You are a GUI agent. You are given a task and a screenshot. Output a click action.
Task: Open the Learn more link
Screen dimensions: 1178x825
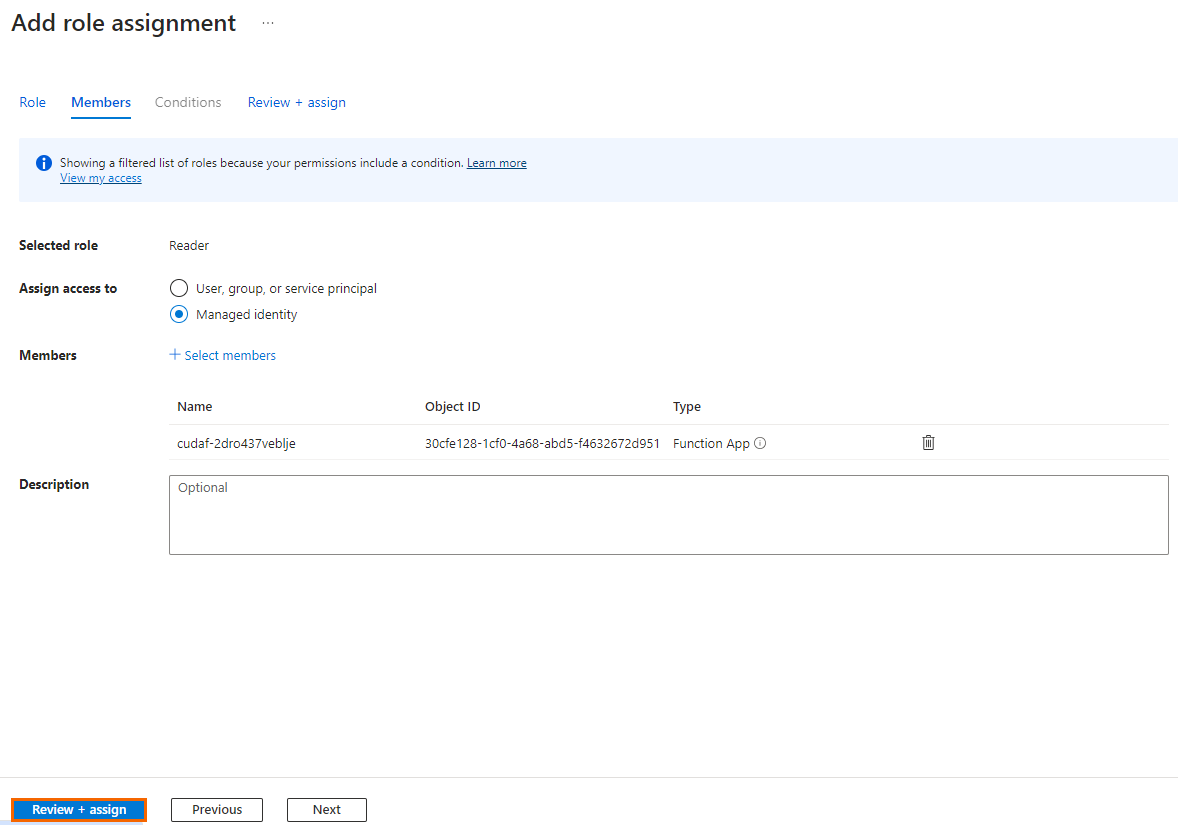[x=496, y=162]
